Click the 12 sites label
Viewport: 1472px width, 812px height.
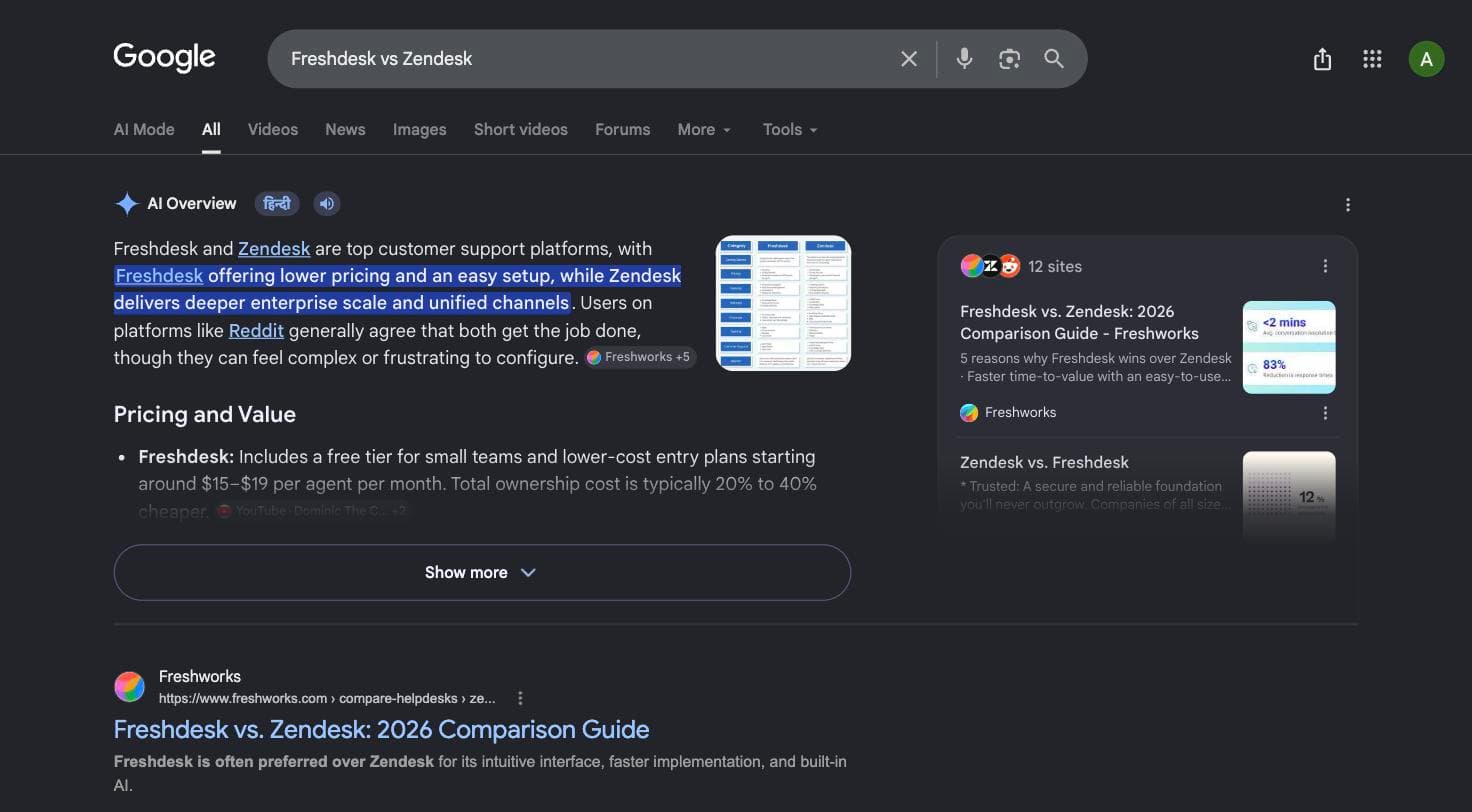(1055, 266)
